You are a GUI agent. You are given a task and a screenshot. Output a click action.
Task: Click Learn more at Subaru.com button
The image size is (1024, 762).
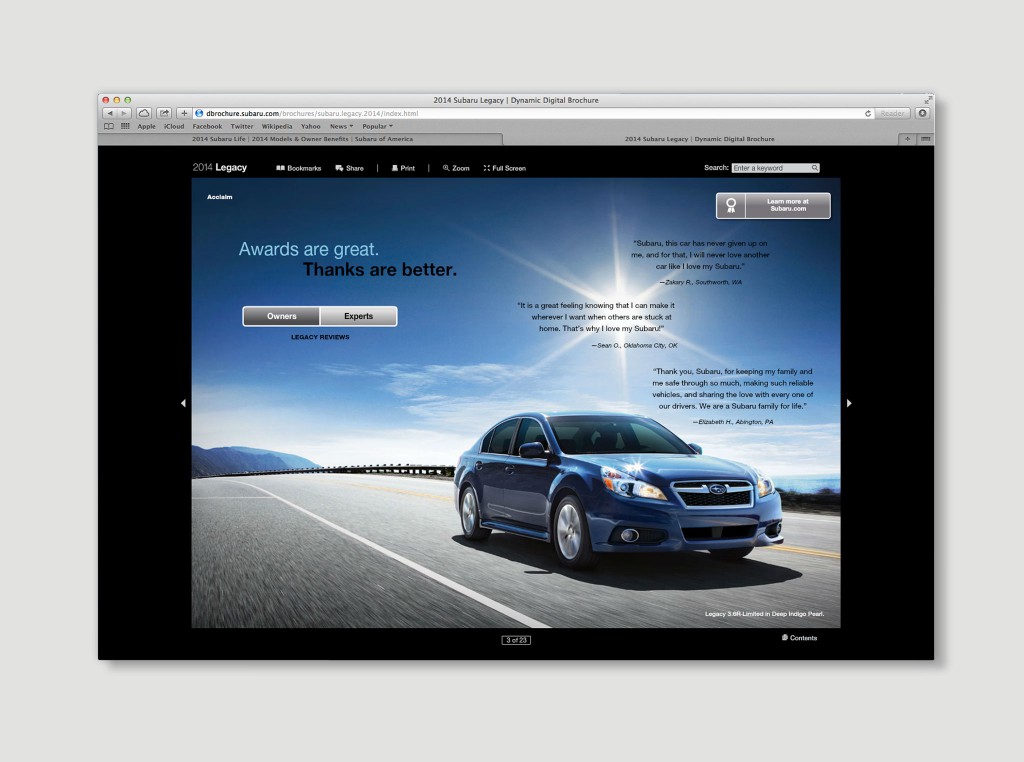(773, 206)
